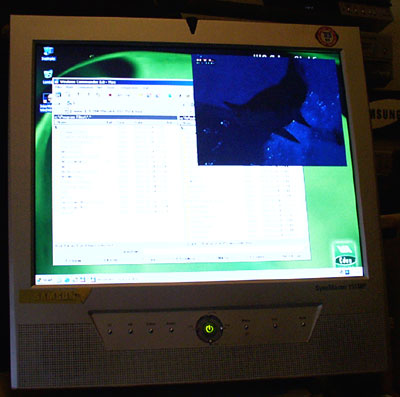Click the red square toolbar icon
The width and height of the screenshot is (400, 397).
(x=110, y=95)
